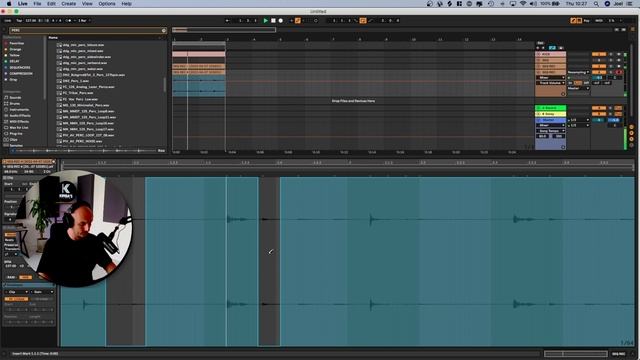Open the Wi-Fi status menu
Image resolution: width=640 pixels, height=360 pixels.
point(523,4)
